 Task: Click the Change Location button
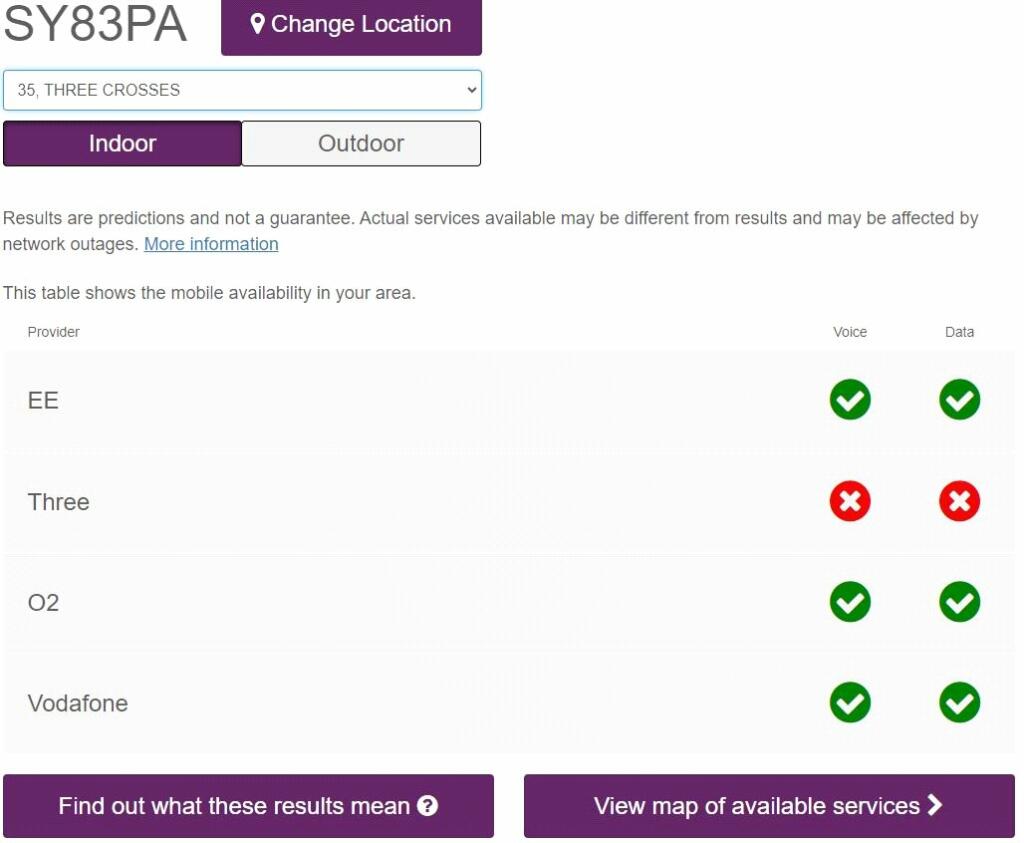[x=351, y=25]
